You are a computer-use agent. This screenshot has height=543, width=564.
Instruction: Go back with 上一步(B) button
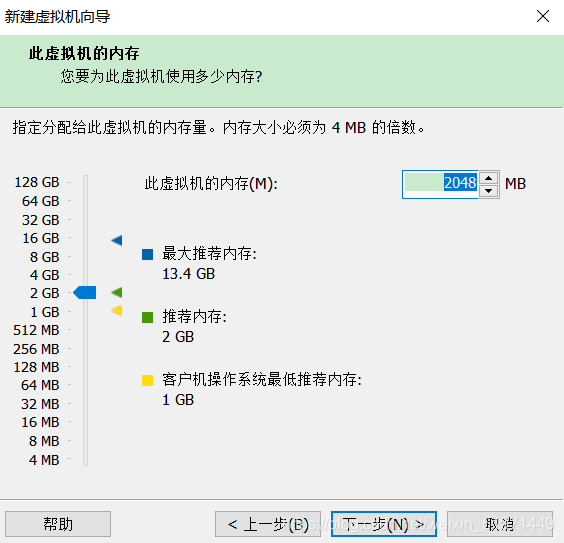268,524
